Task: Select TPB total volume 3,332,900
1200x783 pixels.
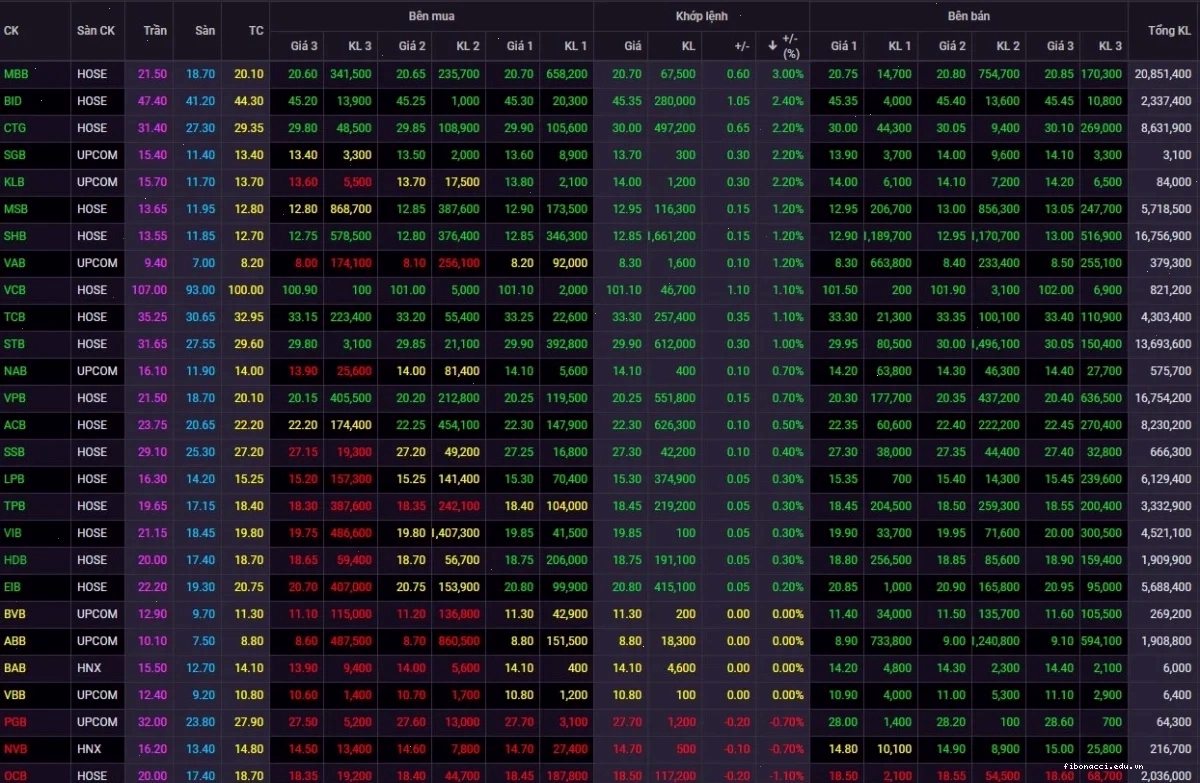Action: (1166, 506)
